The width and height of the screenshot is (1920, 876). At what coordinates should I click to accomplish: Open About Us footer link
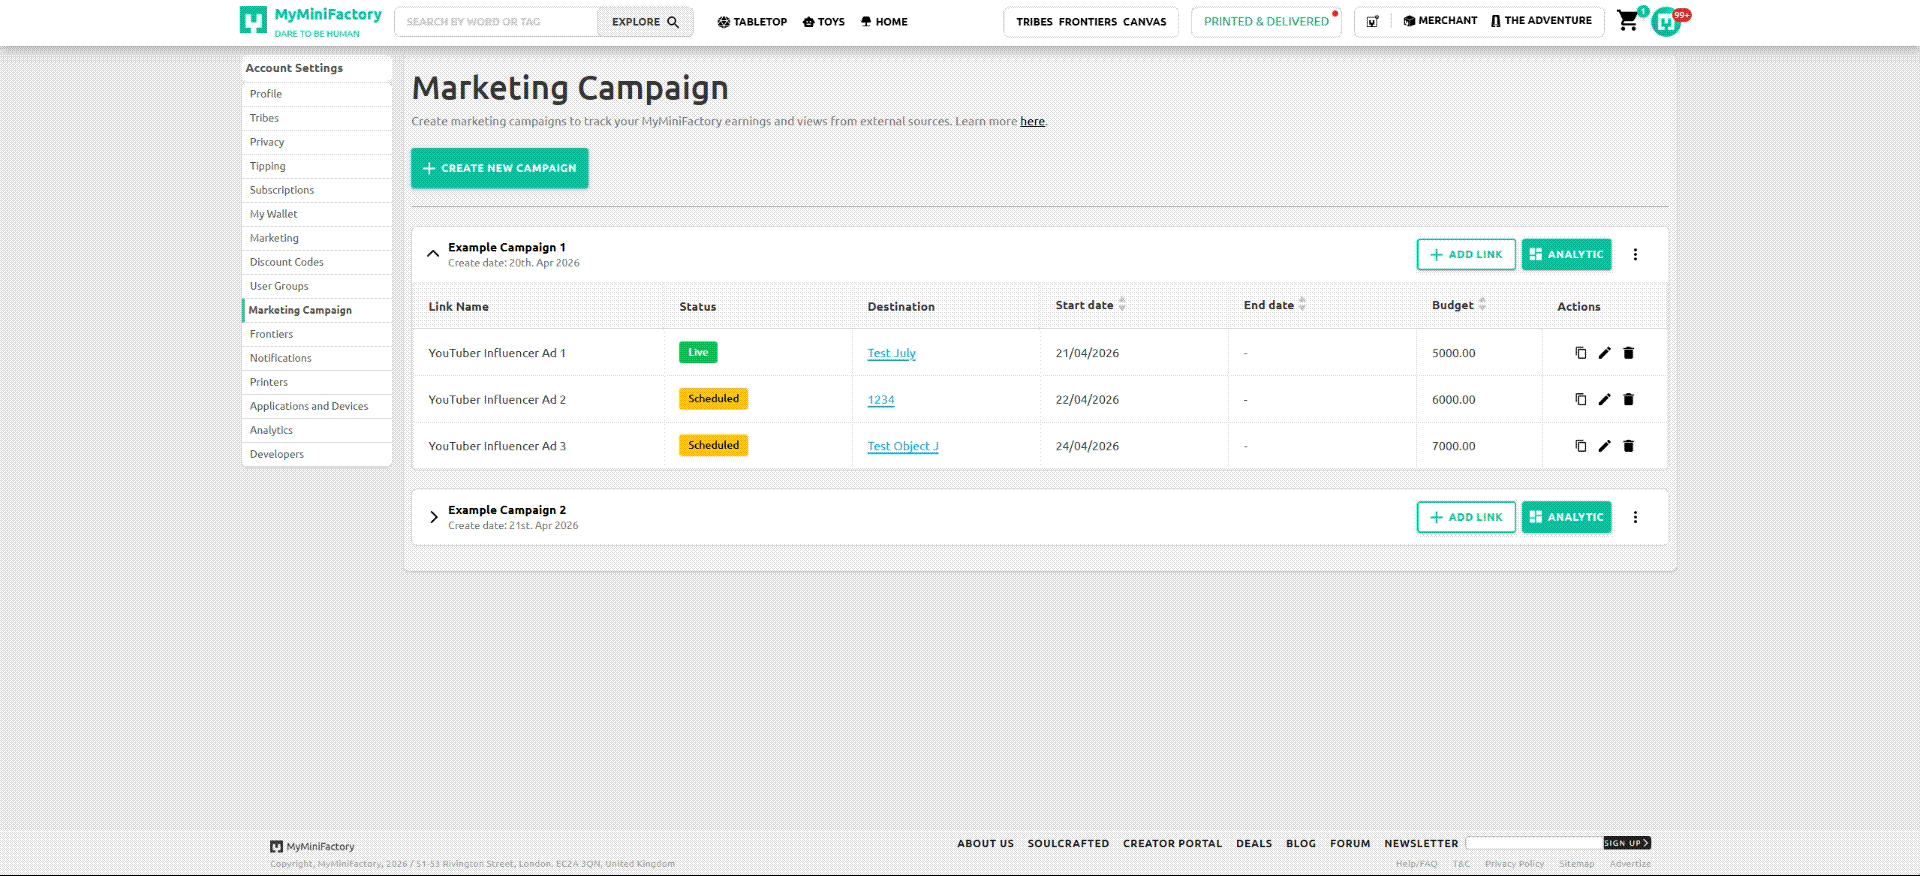click(x=985, y=844)
